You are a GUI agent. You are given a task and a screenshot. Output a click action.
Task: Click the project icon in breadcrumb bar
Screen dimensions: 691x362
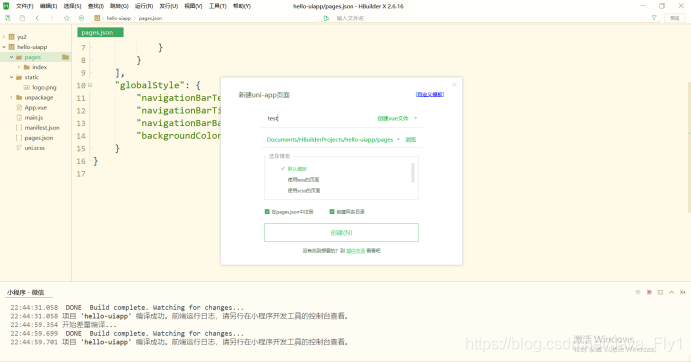(97, 18)
